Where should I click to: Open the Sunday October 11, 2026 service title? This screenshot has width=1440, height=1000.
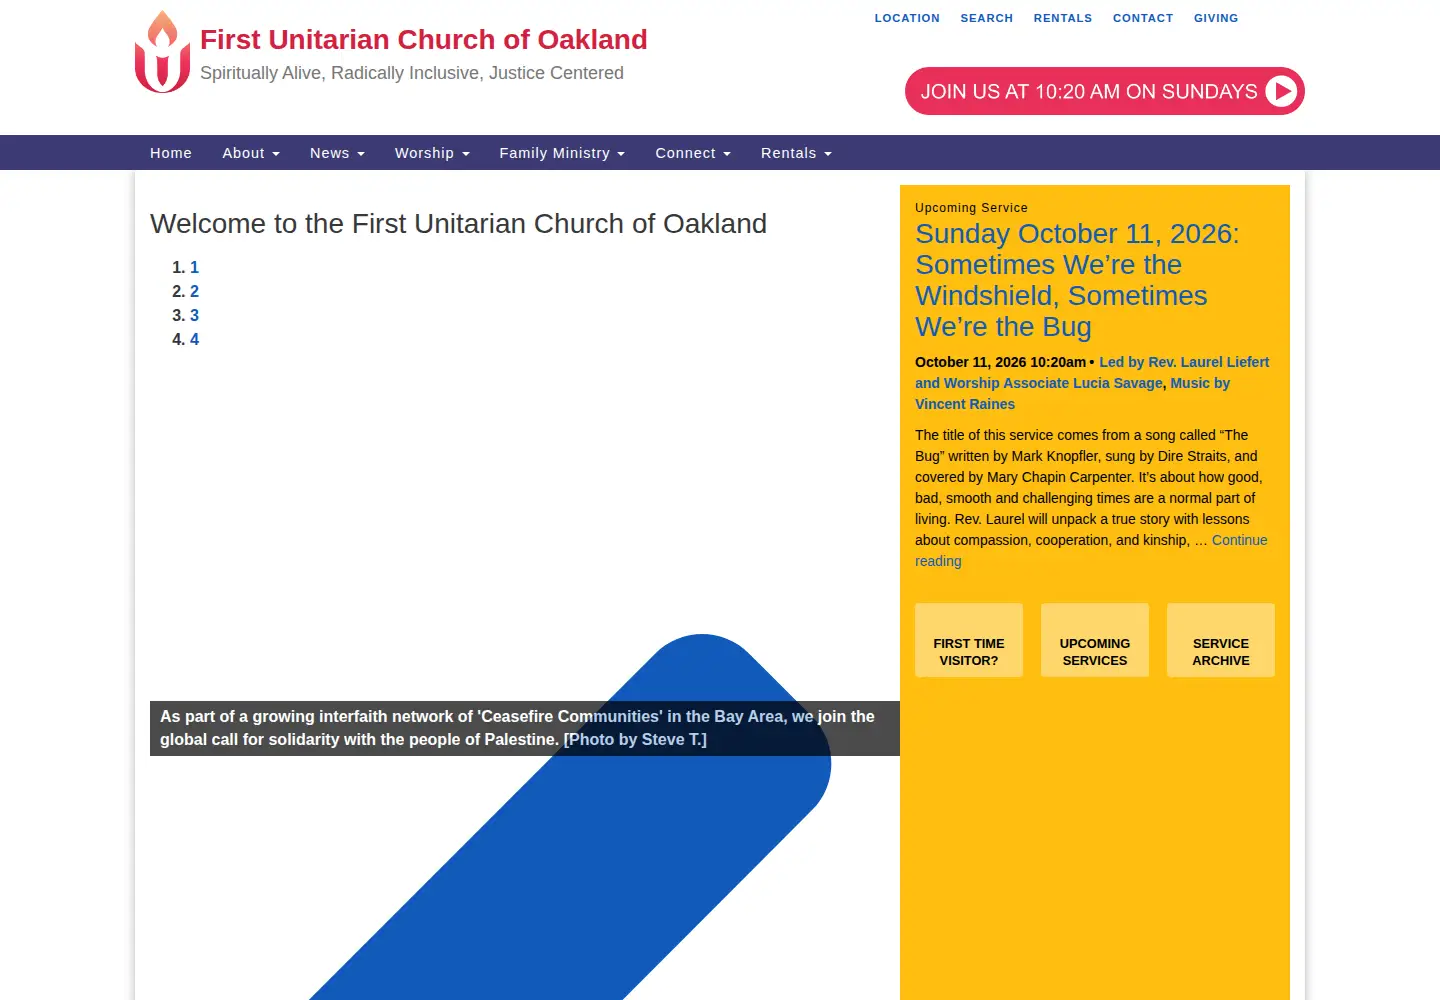(1077, 280)
